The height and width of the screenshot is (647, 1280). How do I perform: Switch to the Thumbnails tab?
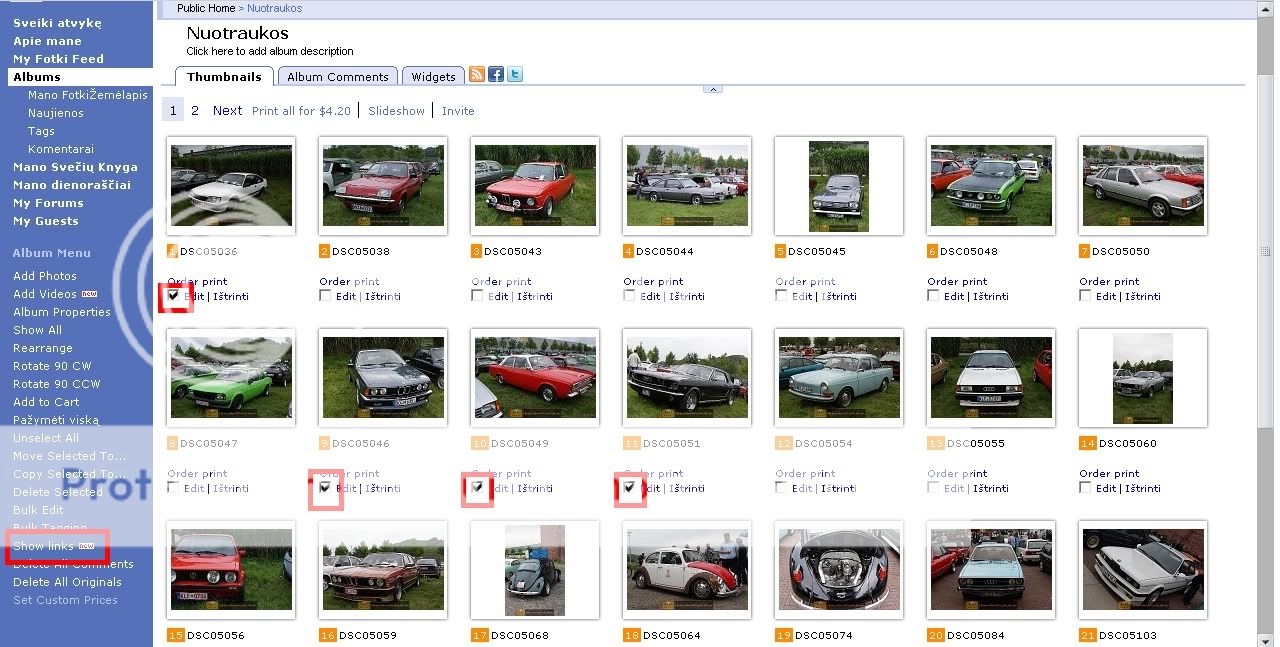click(x=224, y=77)
